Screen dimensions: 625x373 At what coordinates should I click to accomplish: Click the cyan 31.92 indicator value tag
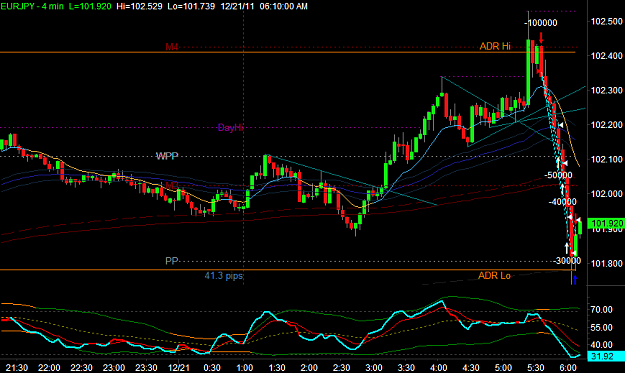tap(606, 356)
